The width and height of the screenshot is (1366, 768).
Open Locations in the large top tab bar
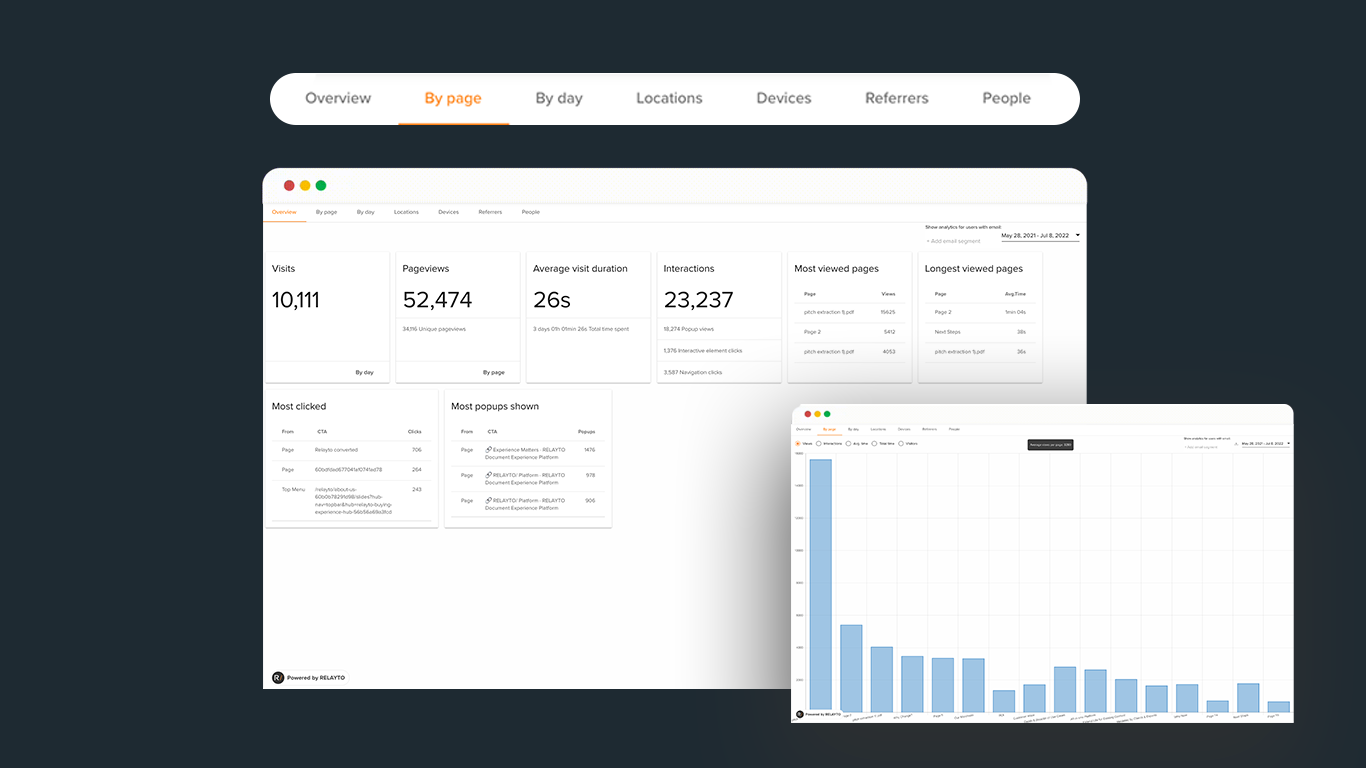click(669, 98)
